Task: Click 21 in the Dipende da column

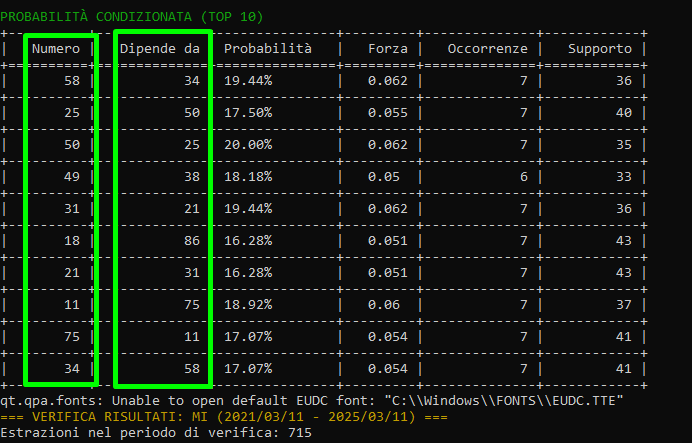Action: tap(192, 209)
